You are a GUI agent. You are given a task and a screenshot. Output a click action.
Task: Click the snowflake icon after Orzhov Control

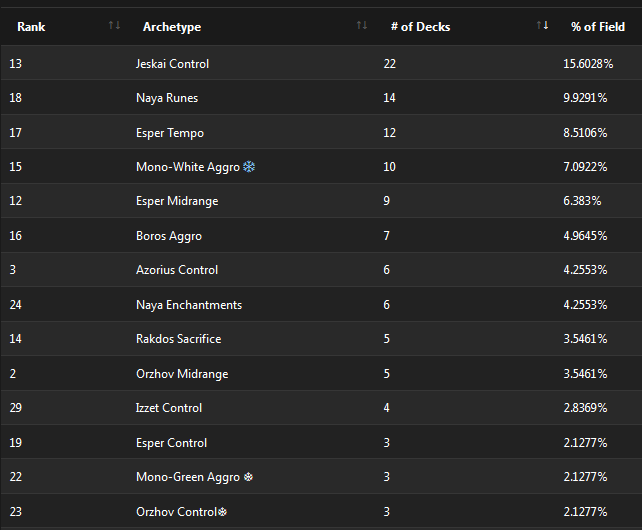pos(222,512)
